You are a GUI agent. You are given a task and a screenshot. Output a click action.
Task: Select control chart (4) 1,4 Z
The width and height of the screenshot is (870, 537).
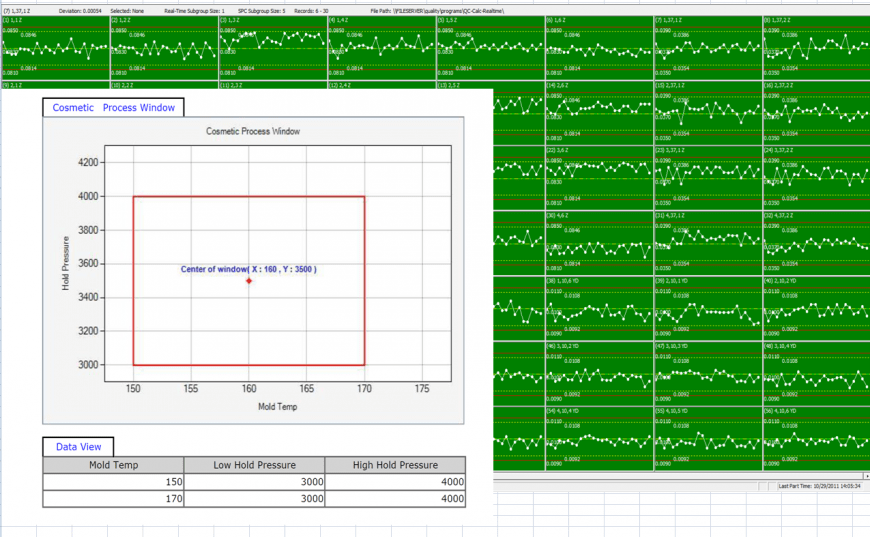pyautogui.click(x=381, y=47)
